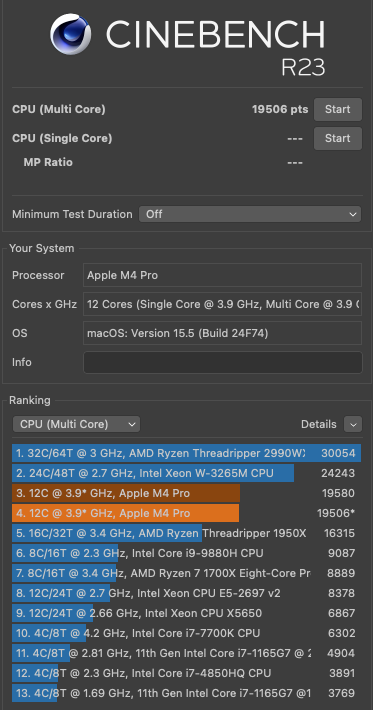Select the AMD Ryzen Threadripper 2990WX ranking entry
Screen dimensions: 373x710
pos(186,453)
